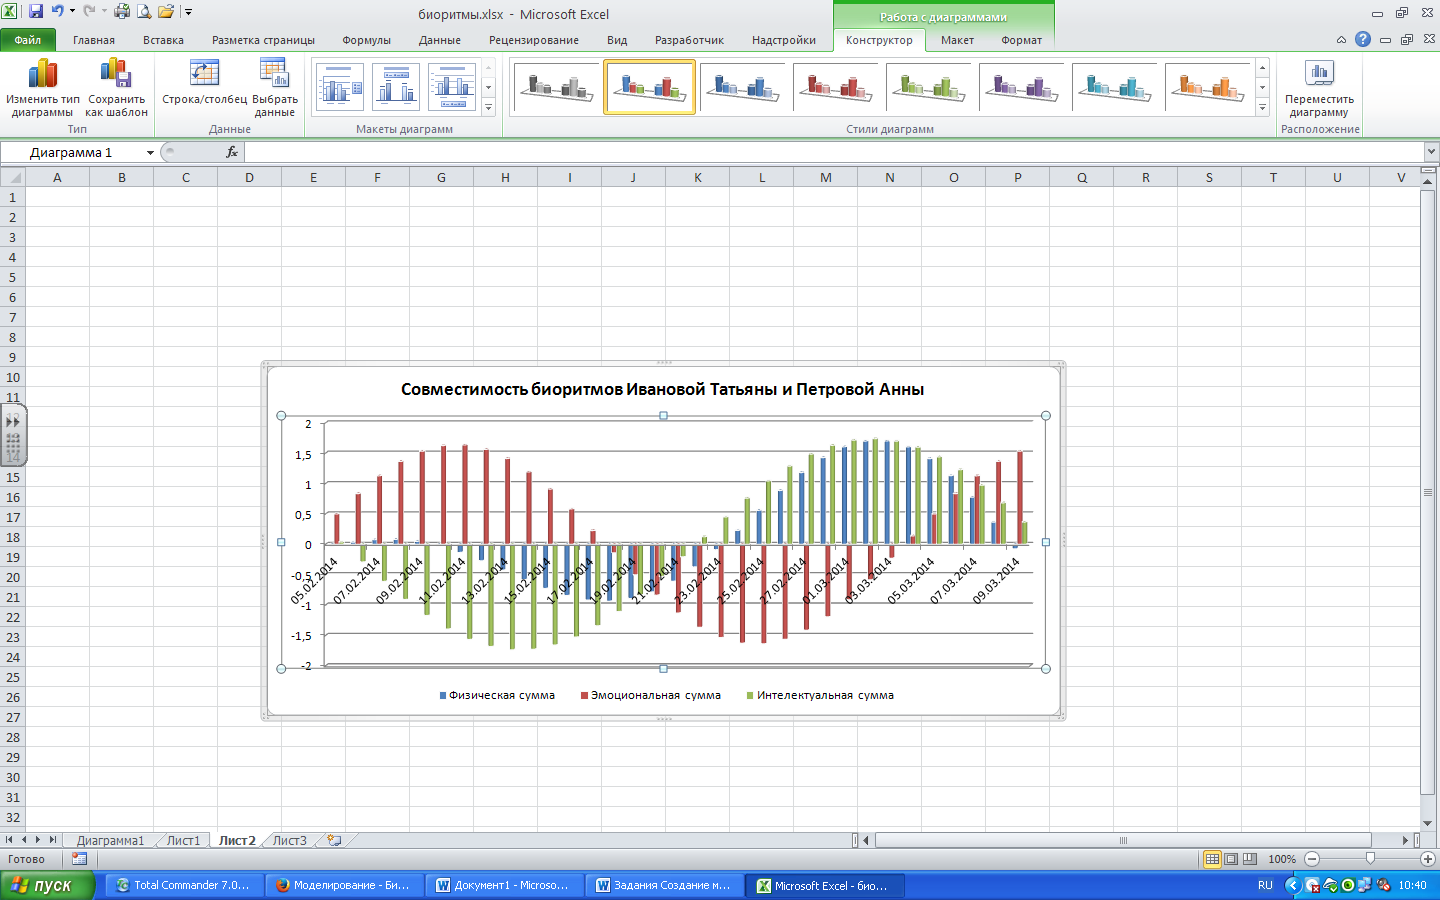Select Normal view in status bar
Viewport: 1440px width, 900px height.
pos(1212,859)
